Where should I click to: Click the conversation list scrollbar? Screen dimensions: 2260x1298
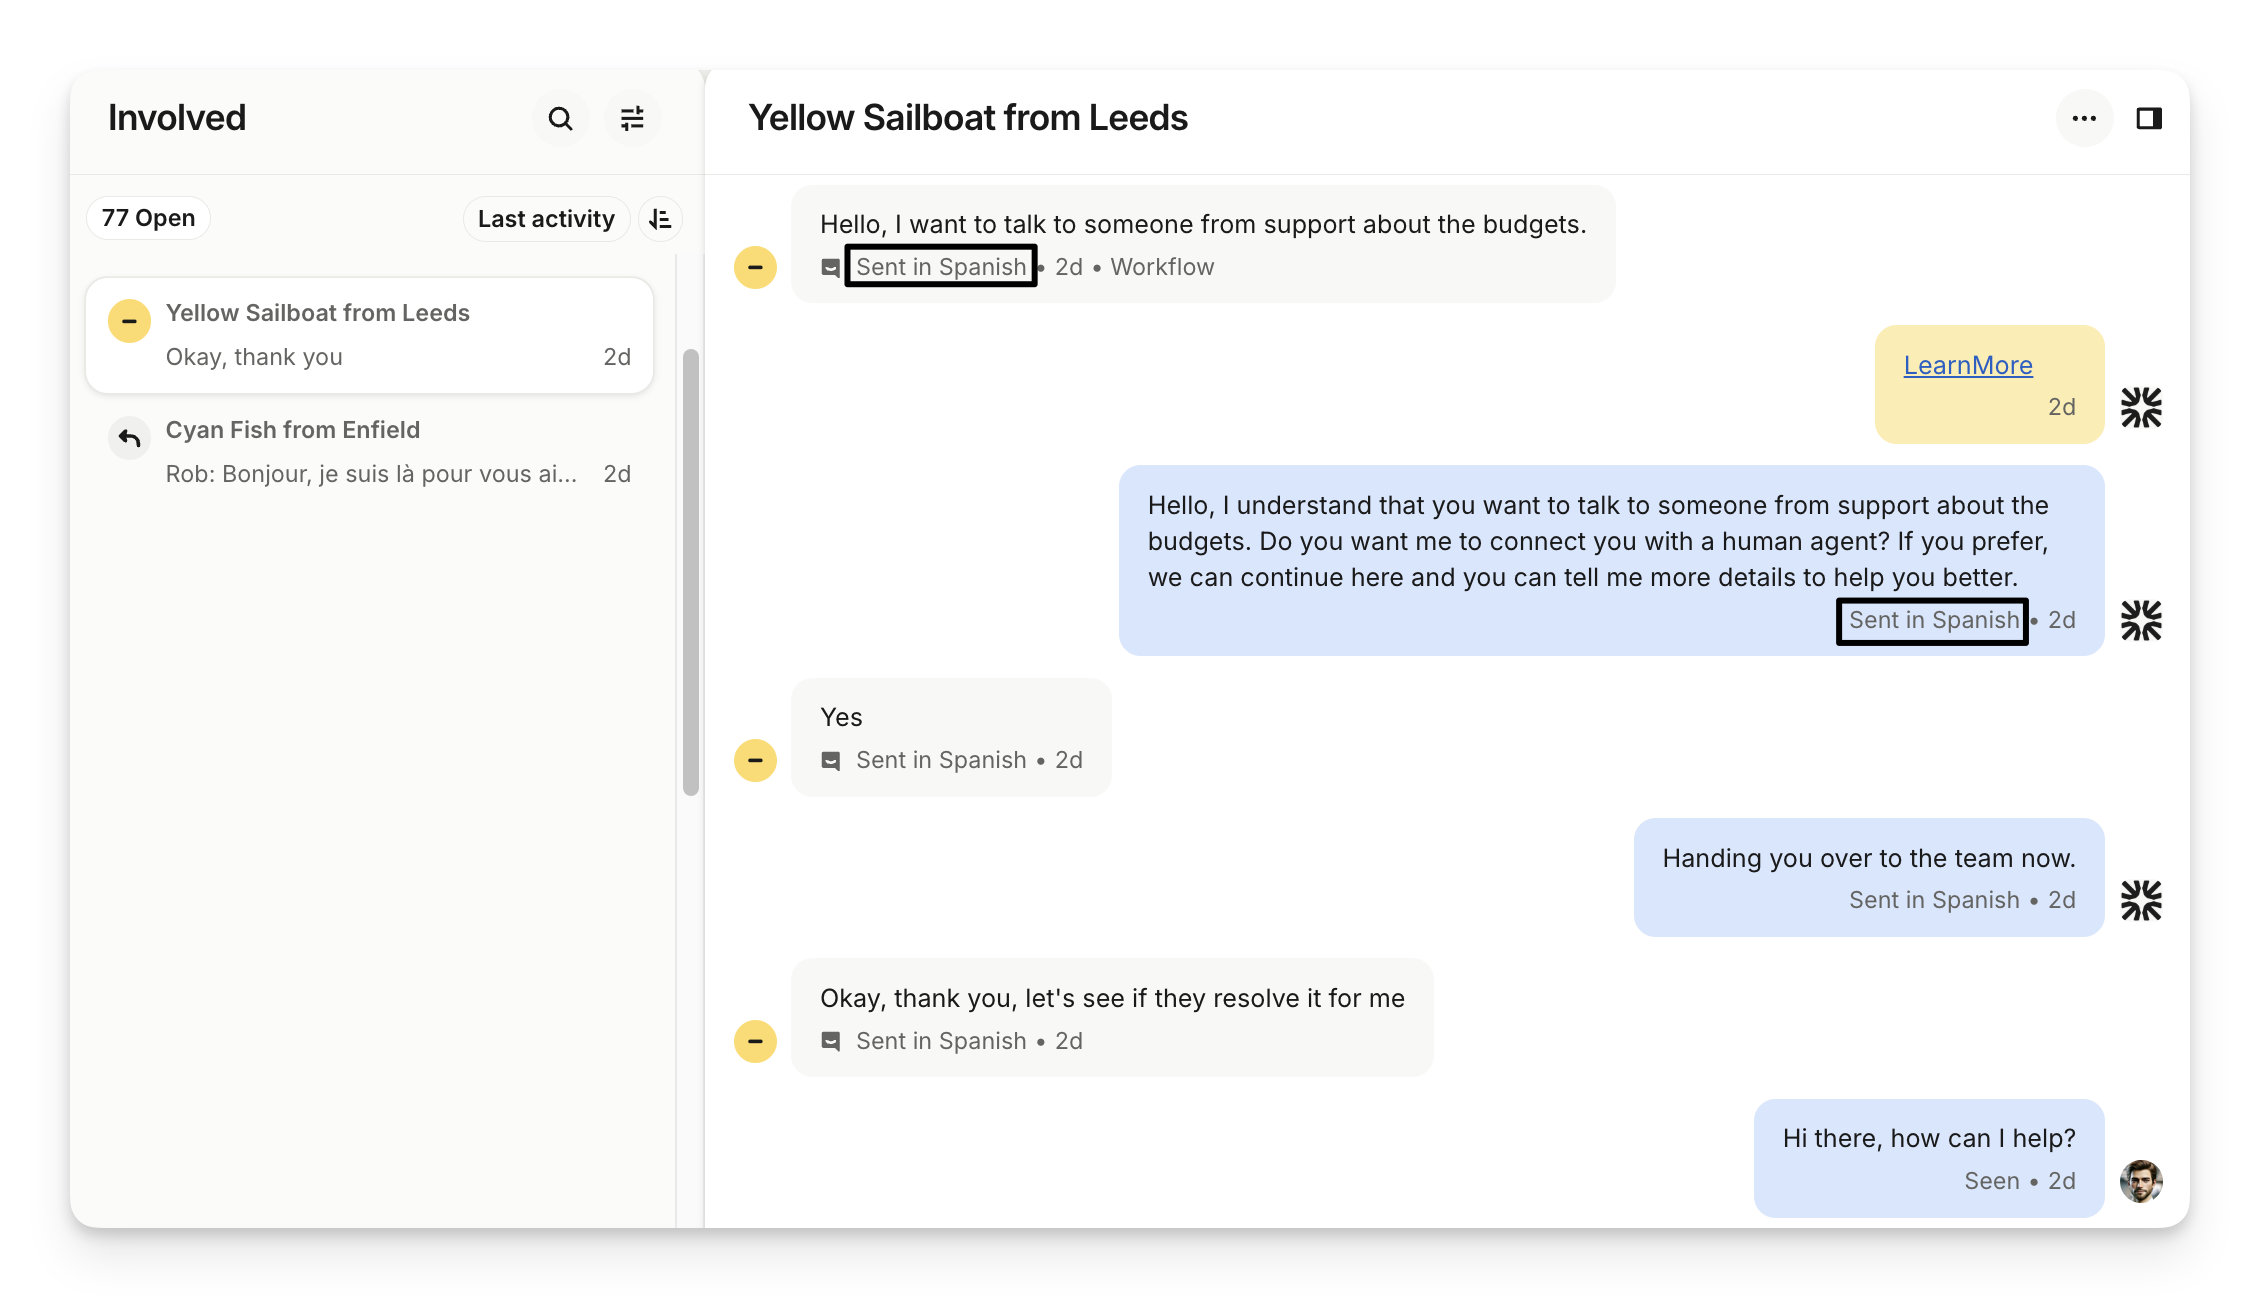point(690,571)
